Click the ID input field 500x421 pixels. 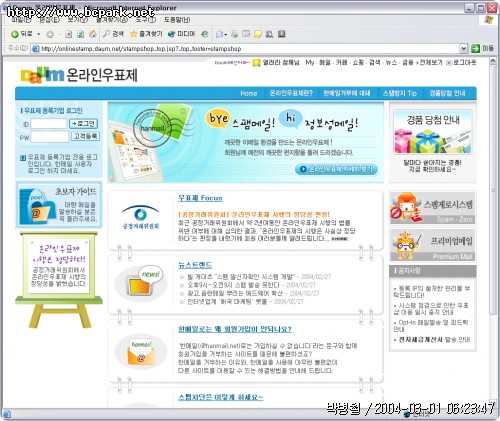49,124
